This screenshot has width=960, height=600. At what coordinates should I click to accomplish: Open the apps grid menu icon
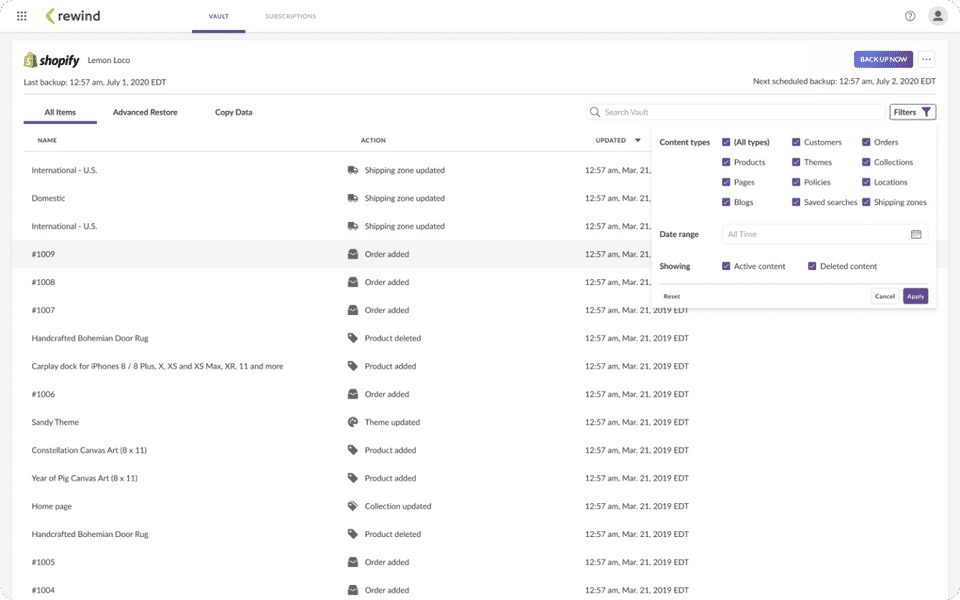coord(21,16)
